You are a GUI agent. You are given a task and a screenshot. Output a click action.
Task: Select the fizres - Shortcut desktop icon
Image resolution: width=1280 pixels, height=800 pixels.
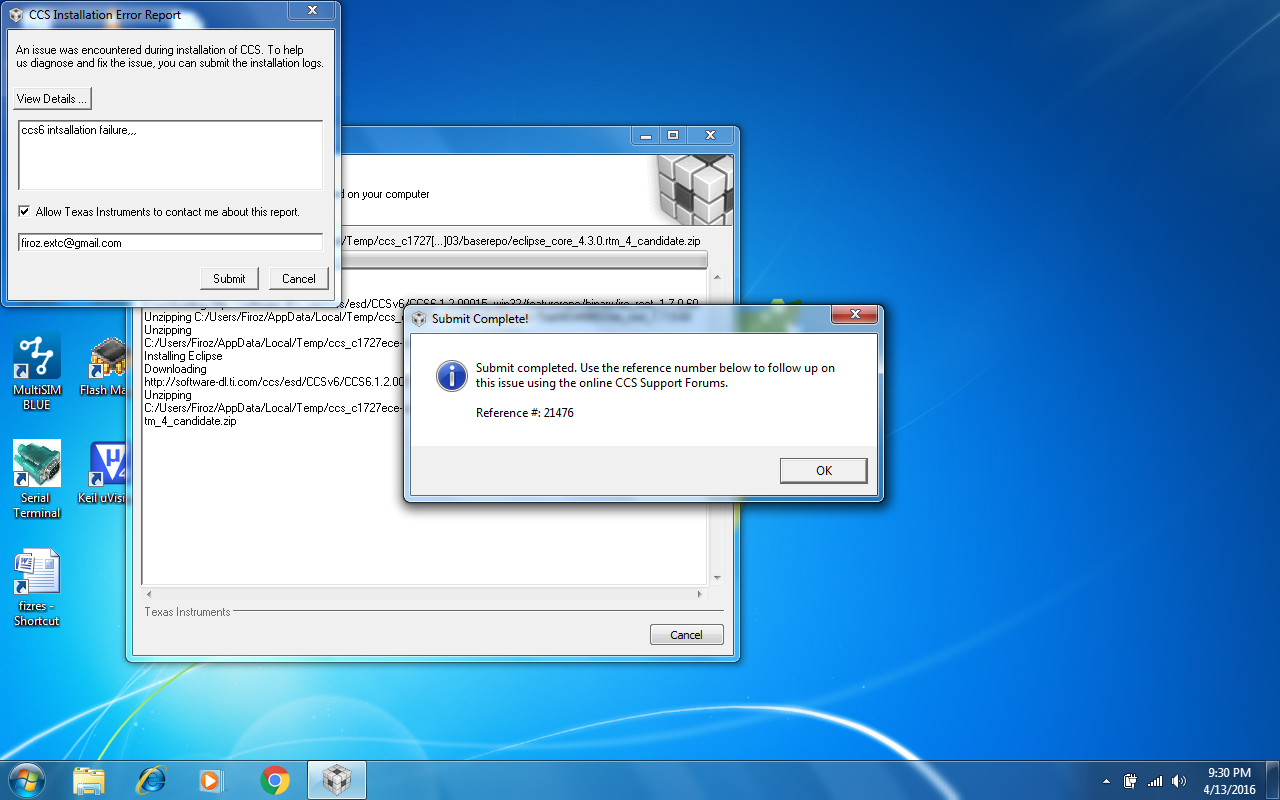37,588
